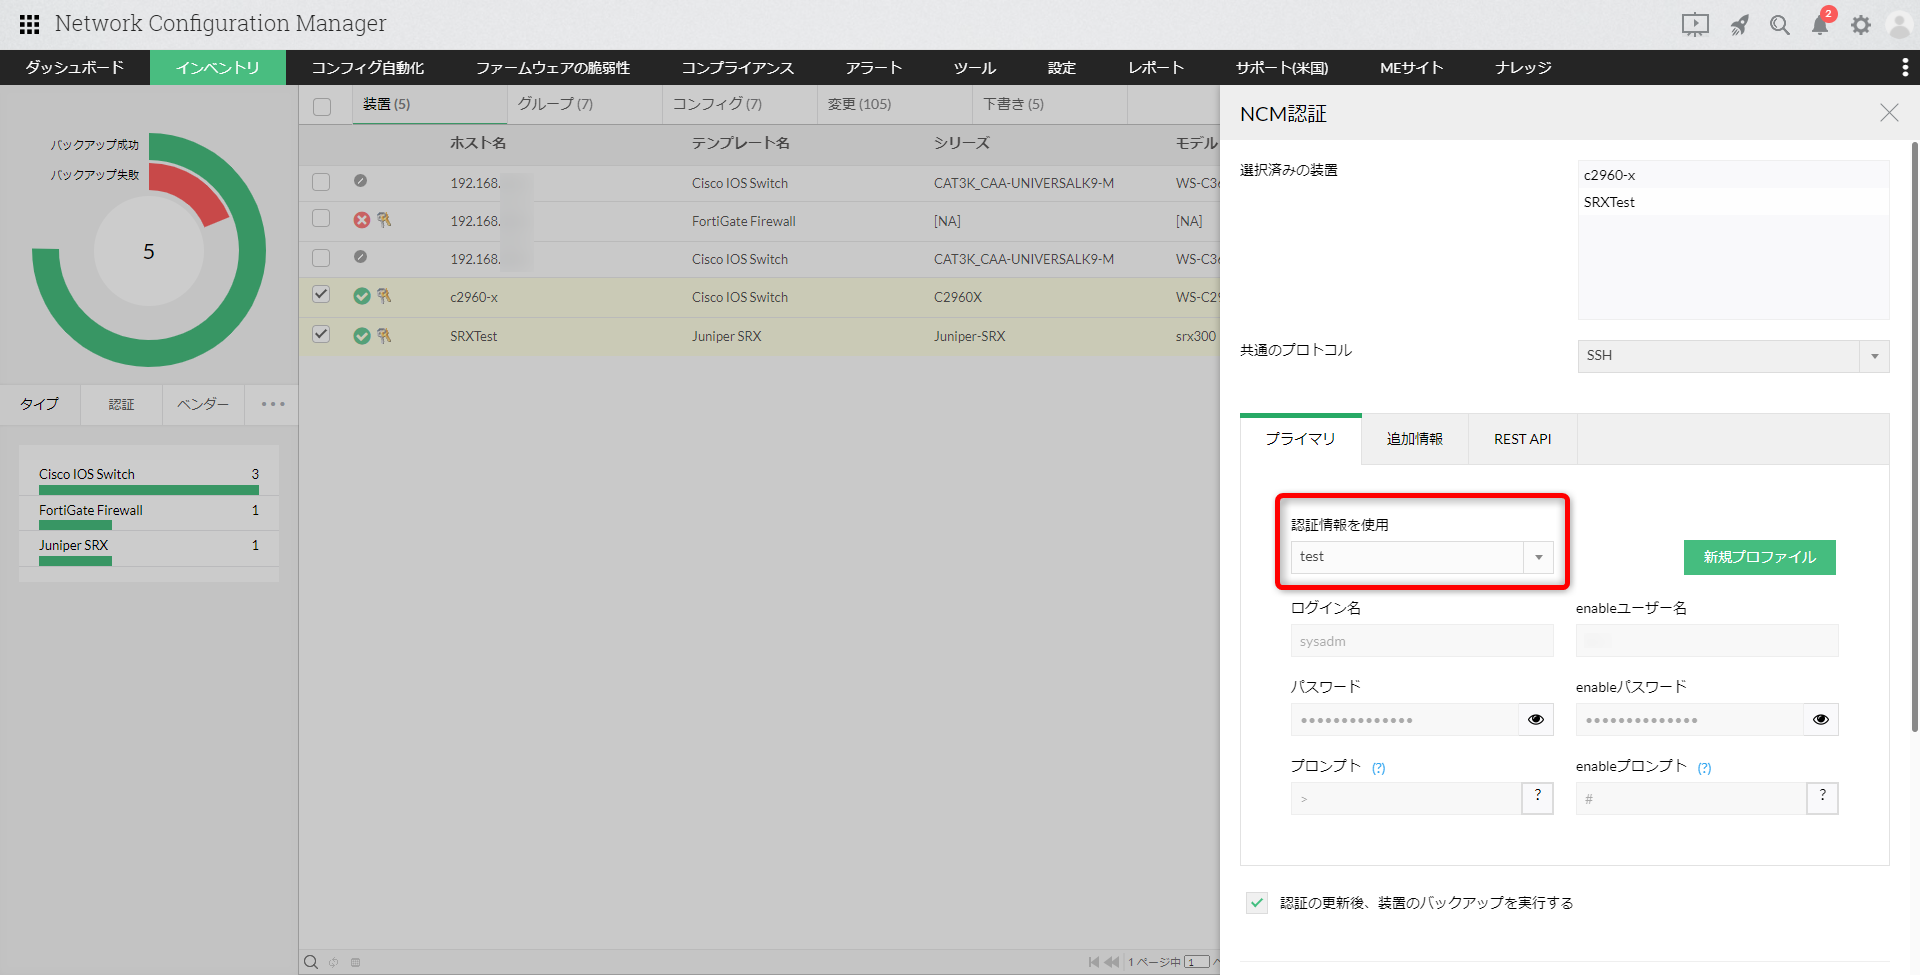Uncheck the SRXTest row checkbox
This screenshot has height=975, width=1920.
[x=321, y=335]
